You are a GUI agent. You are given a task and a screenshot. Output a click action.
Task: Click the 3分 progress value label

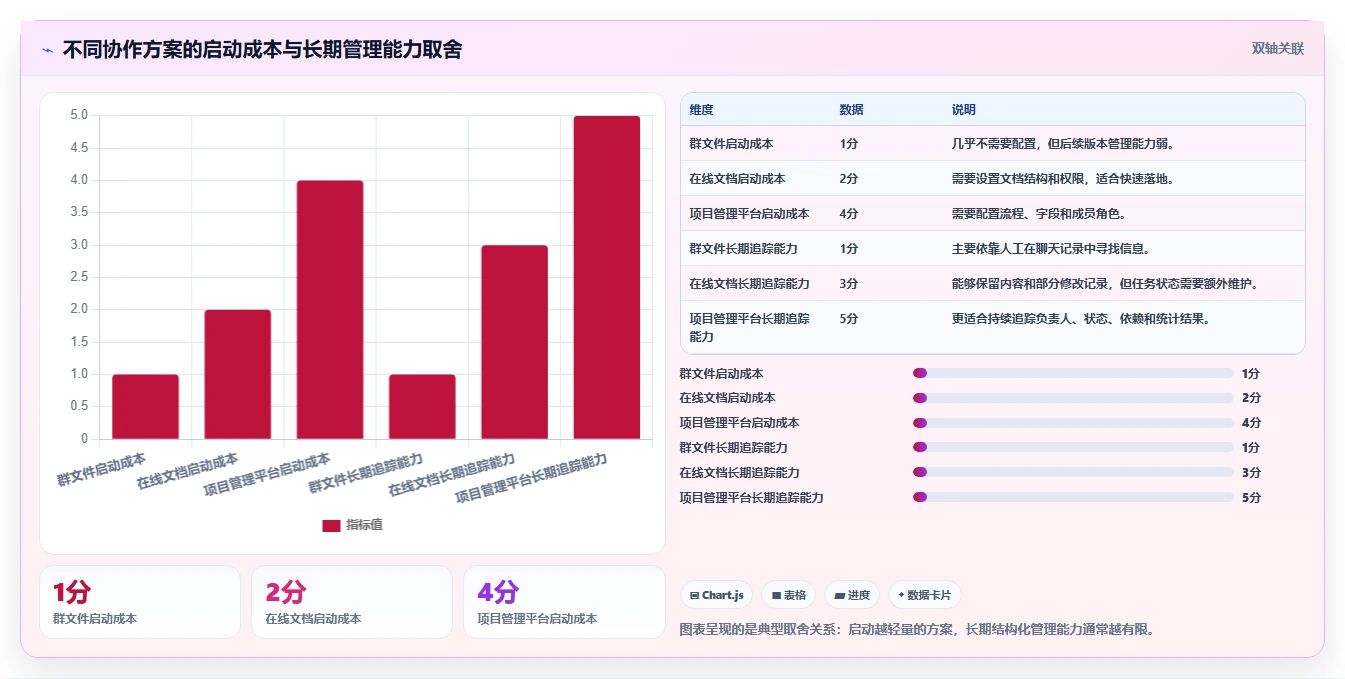click(1251, 473)
